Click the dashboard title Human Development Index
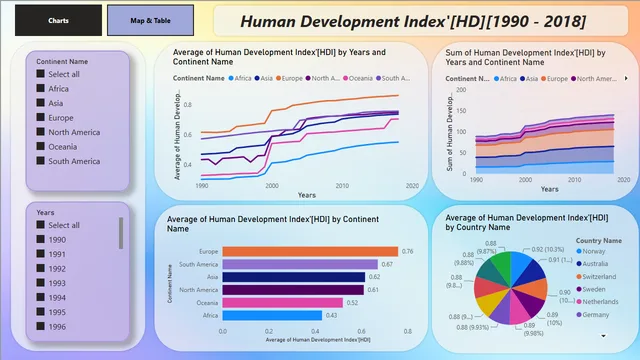The image size is (640, 360). pos(413,21)
